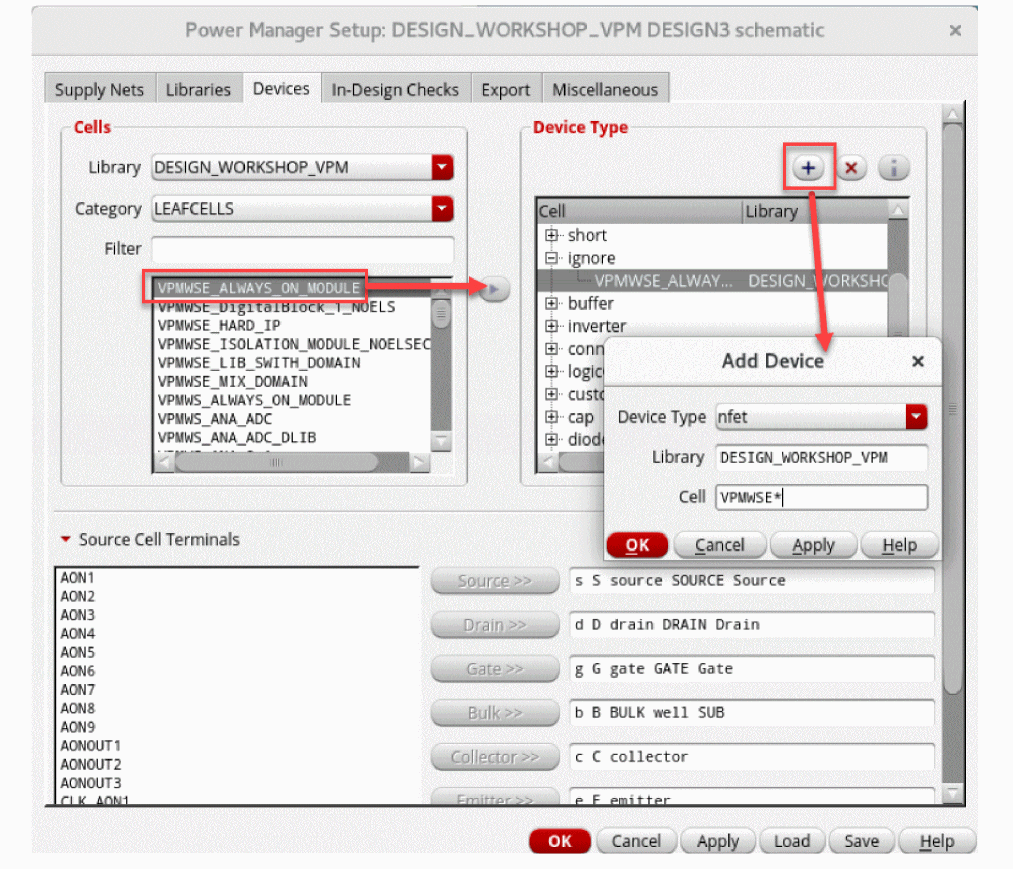Click the Filter input field
The height and width of the screenshot is (869, 1013).
coord(302,249)
